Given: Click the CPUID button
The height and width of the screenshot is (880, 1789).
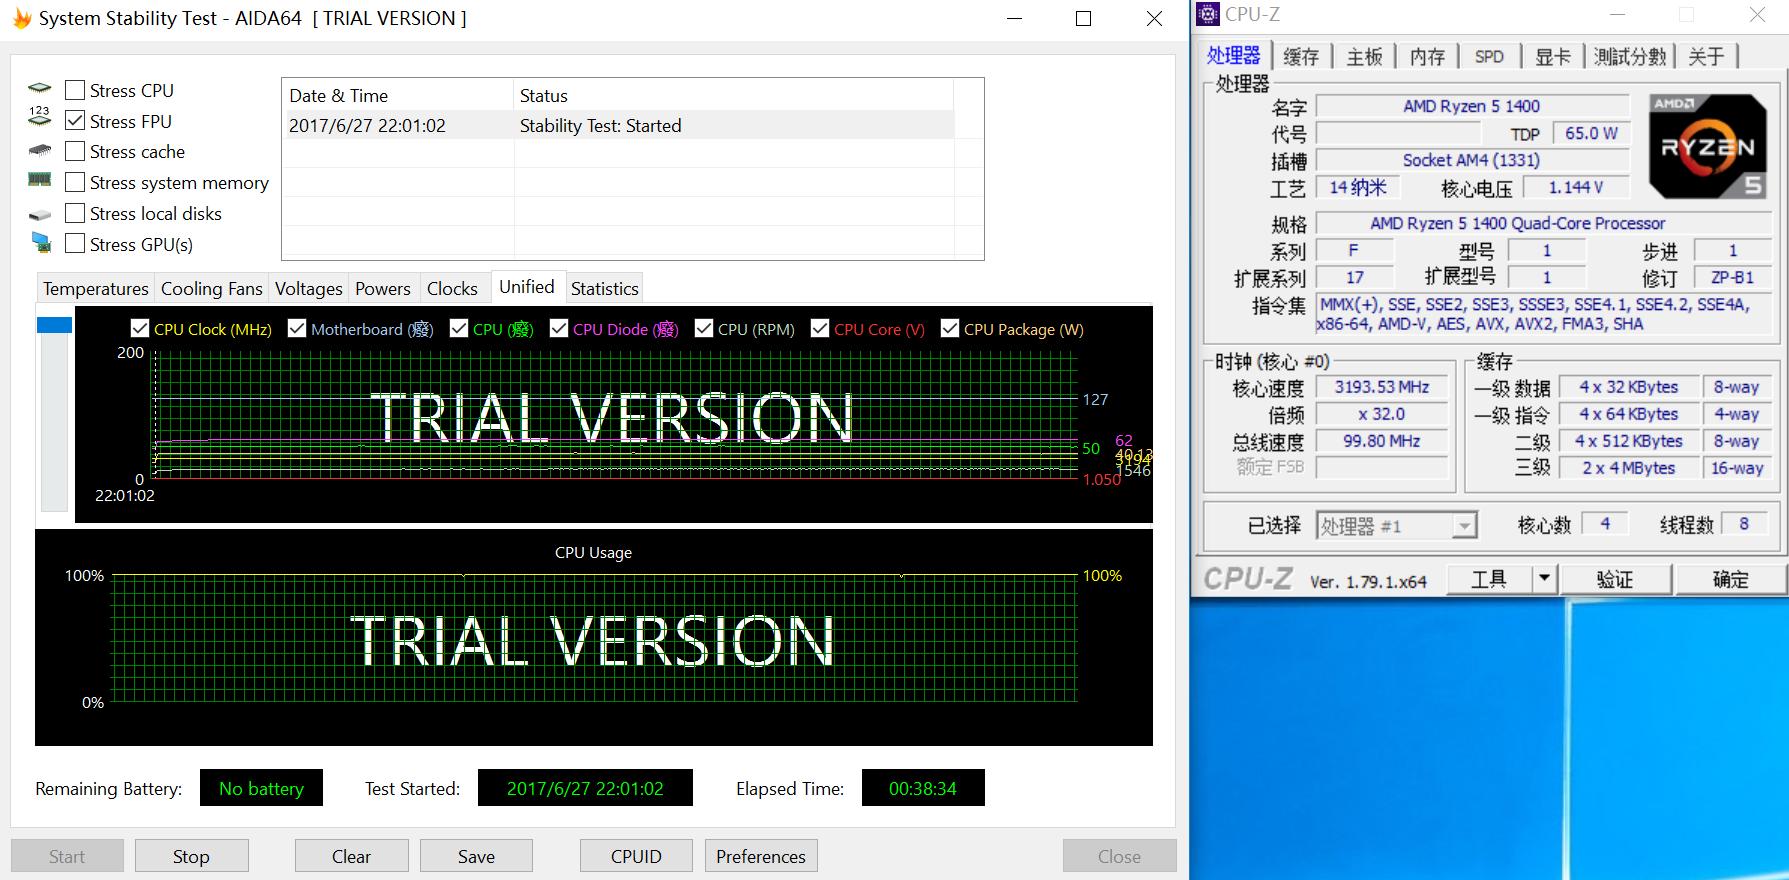Looking at the screenshot, I should (x=636, y=856).
